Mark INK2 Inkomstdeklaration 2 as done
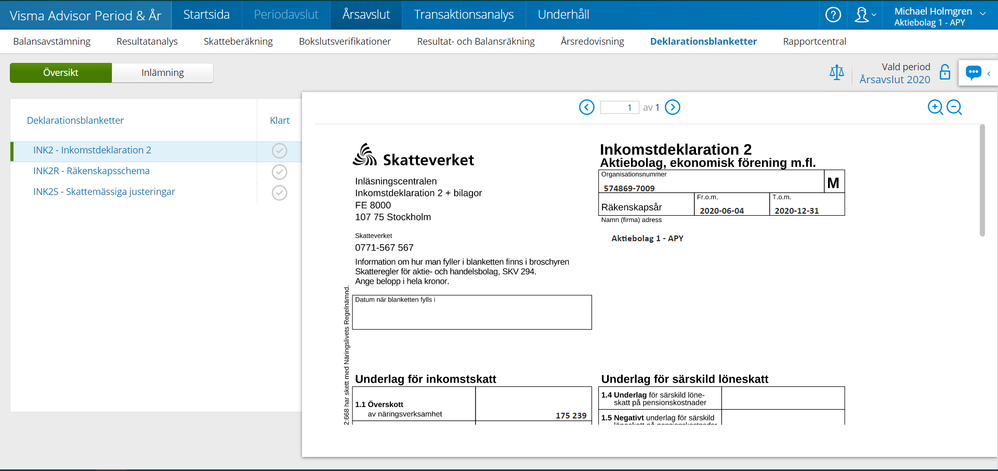 click(x=280, y=150)
